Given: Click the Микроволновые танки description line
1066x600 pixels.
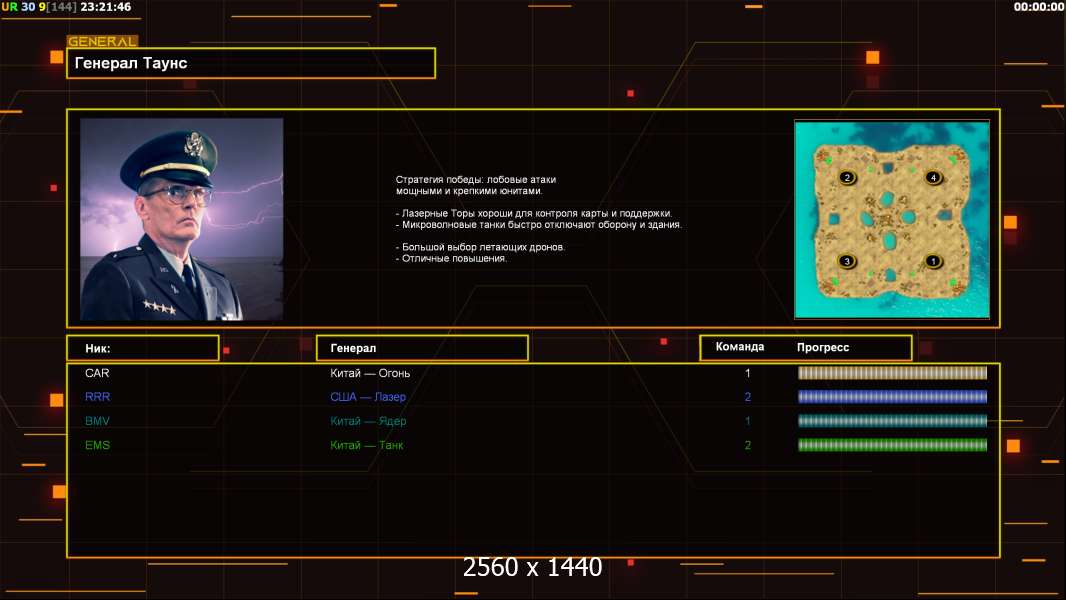Looking at the screenshot, I should (538, 225).
